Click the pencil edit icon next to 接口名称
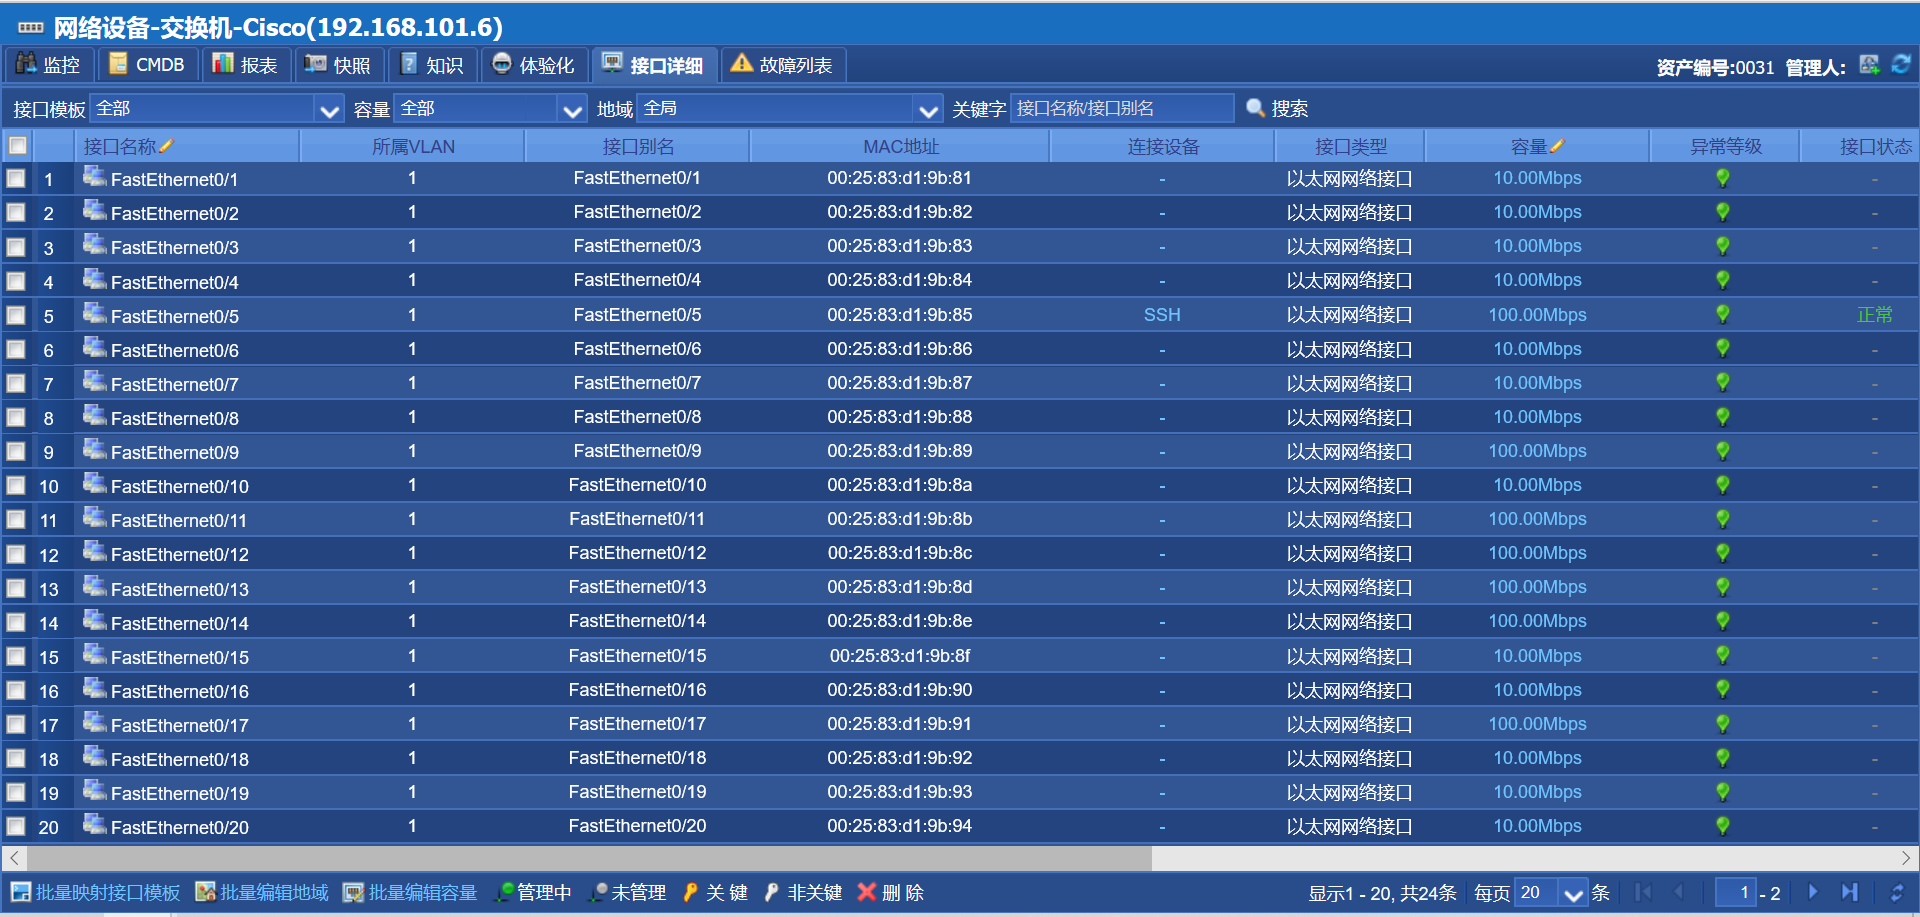The height and width of the screenshot is (917, 1920). 166,146
